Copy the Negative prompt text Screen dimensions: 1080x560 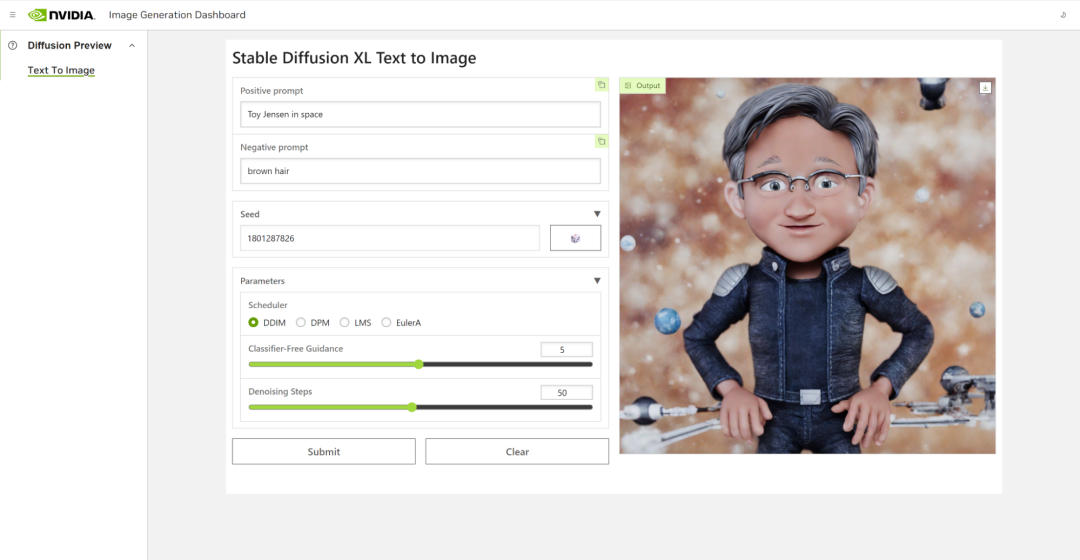(x=601, y=142)
